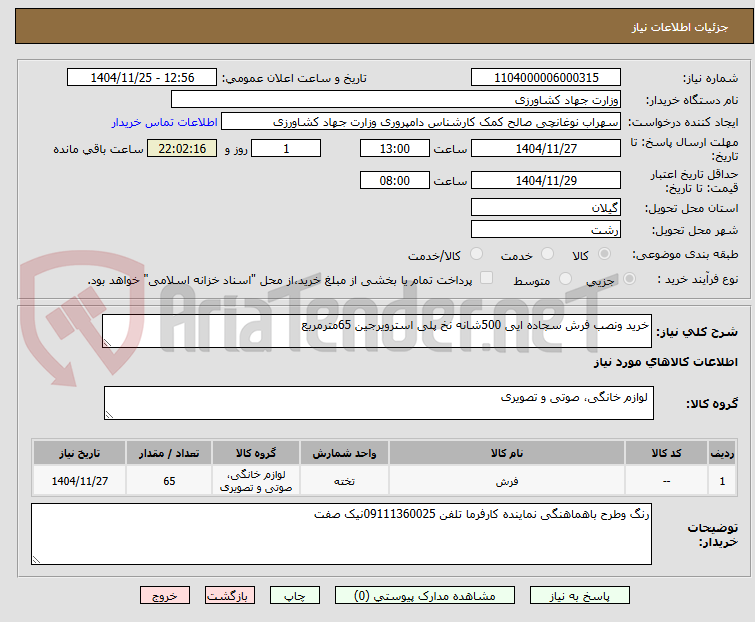Click the ردیف column header
This screenshot has width=755, height=622.
click(722, 453)
